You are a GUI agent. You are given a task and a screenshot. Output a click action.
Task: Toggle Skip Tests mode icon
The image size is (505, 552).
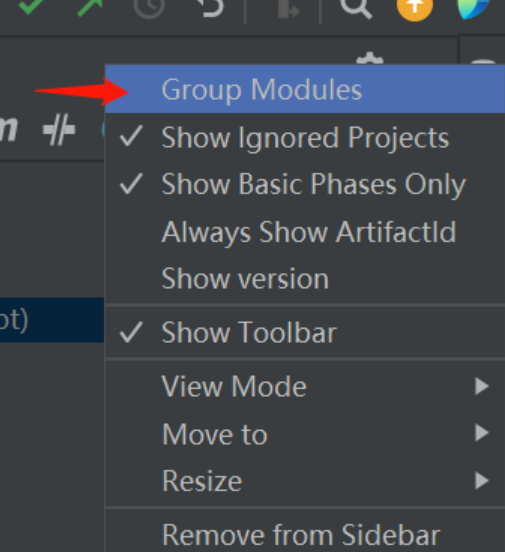(x=59, y=130)
